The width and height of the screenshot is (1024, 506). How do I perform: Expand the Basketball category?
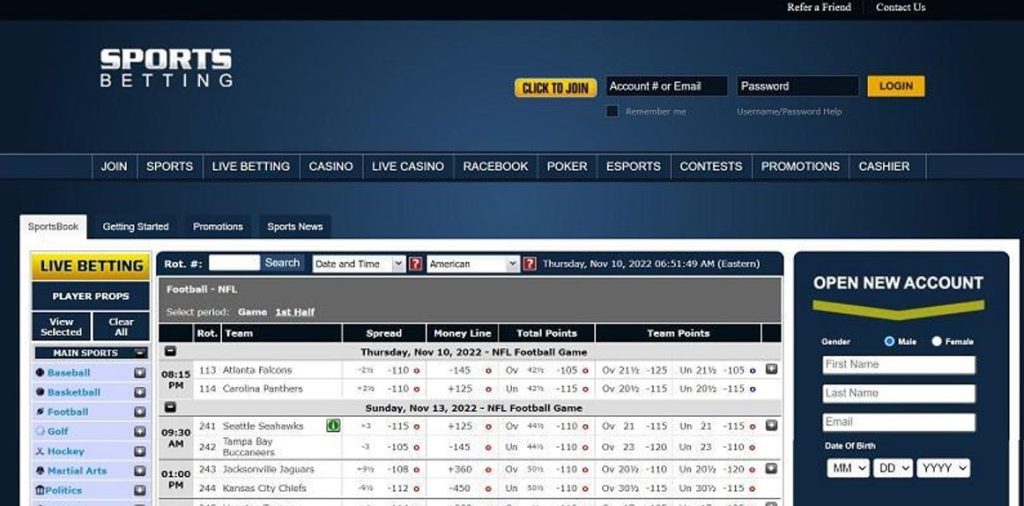click(140, 392)
